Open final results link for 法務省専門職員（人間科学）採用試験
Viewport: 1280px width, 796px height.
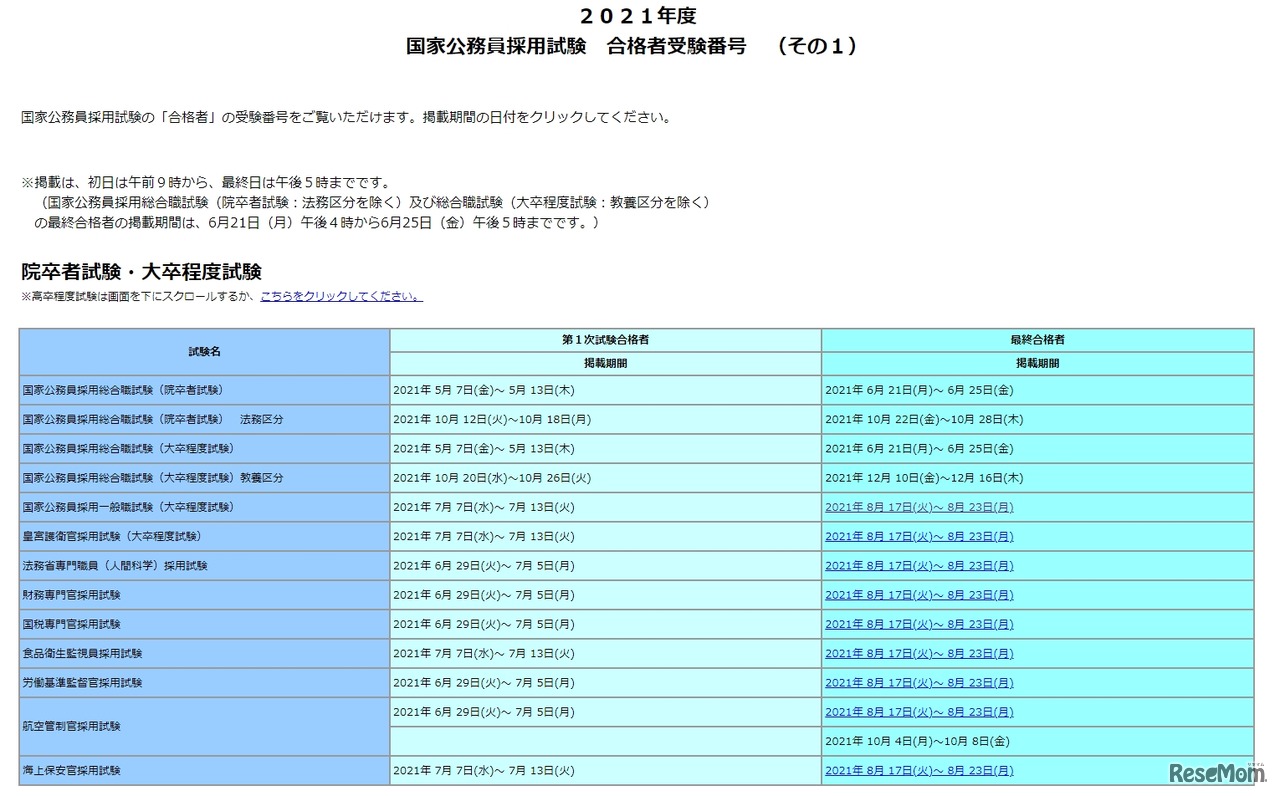(x=918, y=566)
